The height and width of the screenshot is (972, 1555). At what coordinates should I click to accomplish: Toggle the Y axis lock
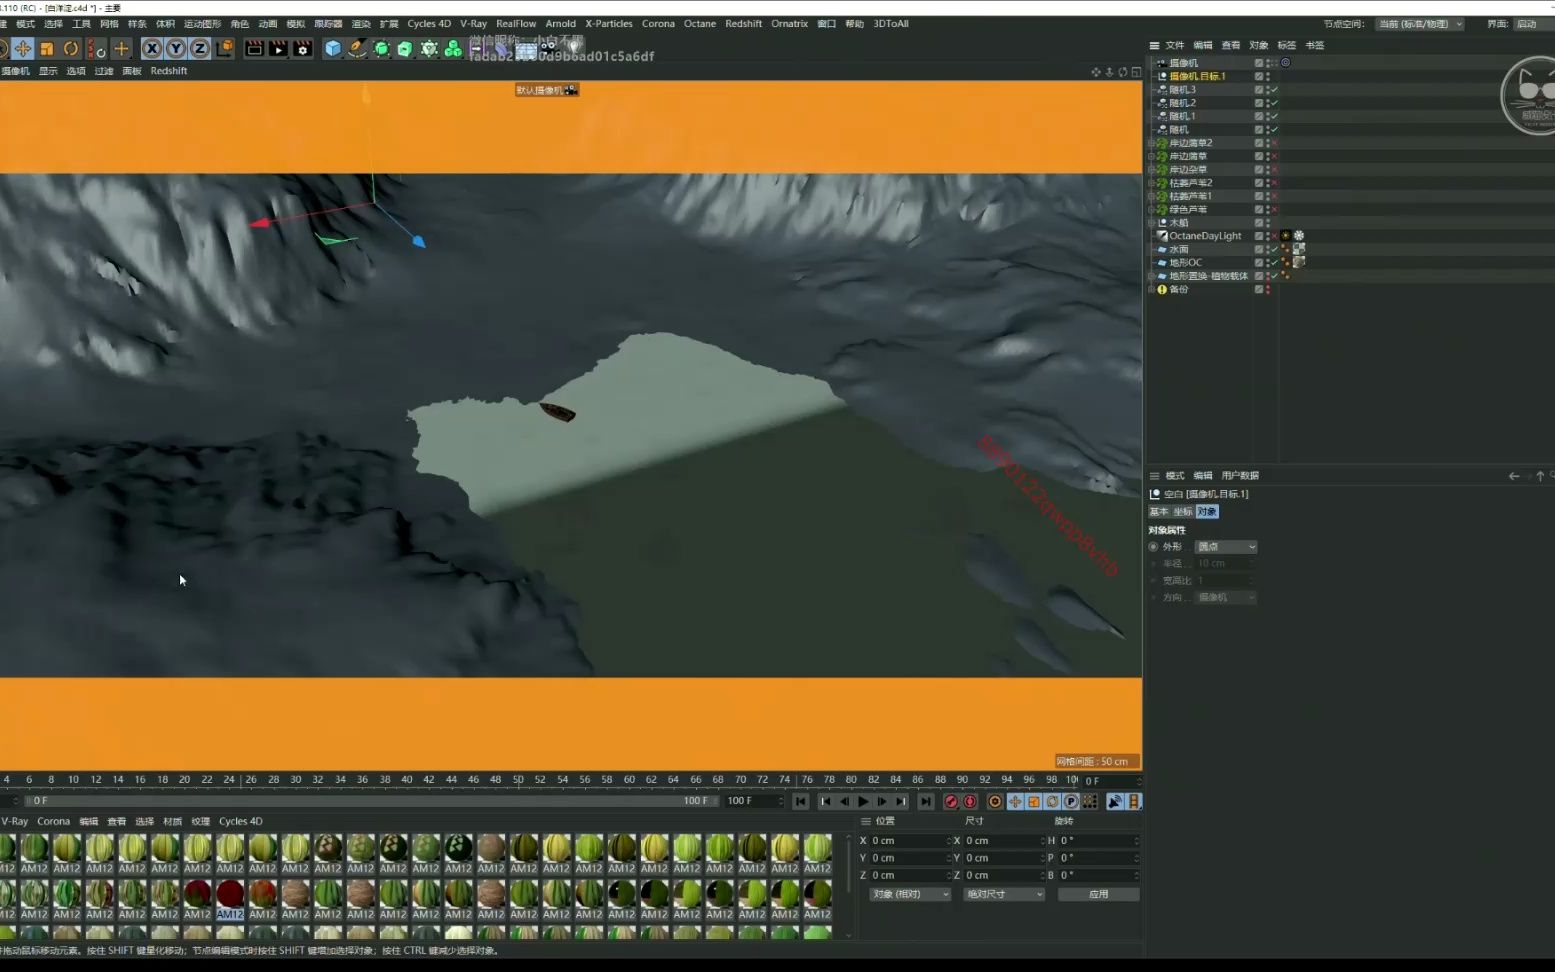tap(176, 48)
